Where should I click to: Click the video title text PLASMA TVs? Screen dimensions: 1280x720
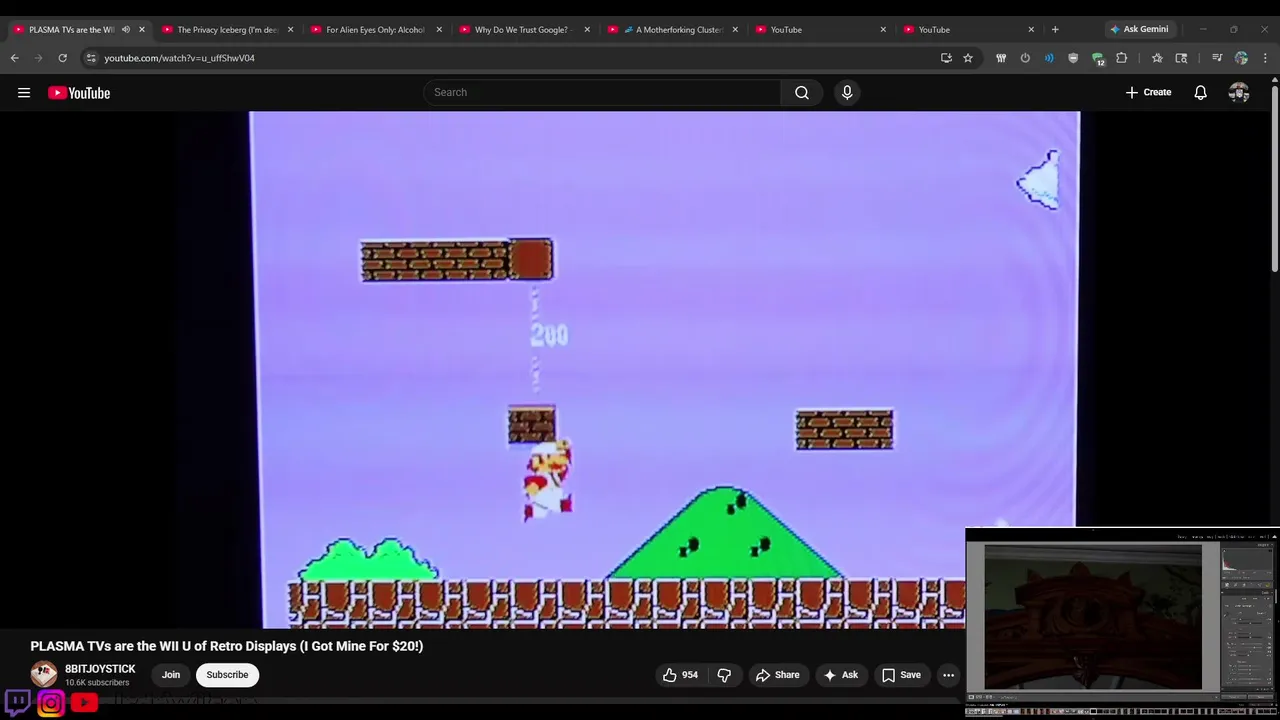tap(227, 646)
